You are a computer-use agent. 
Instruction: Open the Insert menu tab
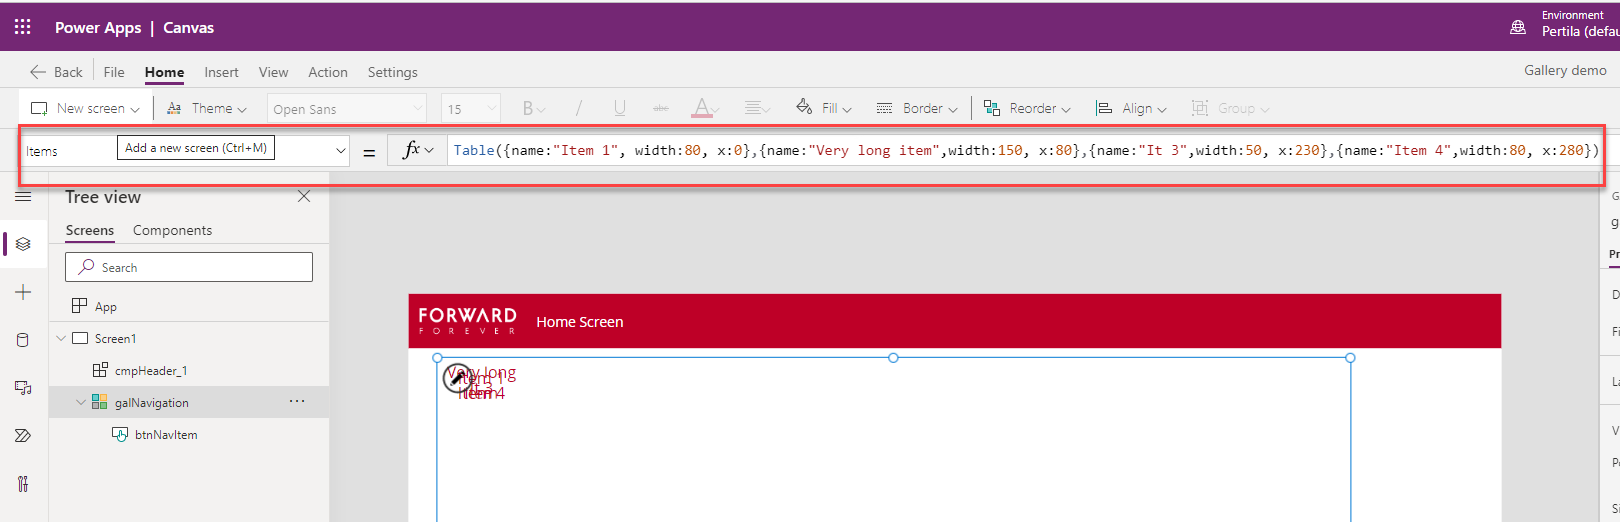(x=221, y=72)
